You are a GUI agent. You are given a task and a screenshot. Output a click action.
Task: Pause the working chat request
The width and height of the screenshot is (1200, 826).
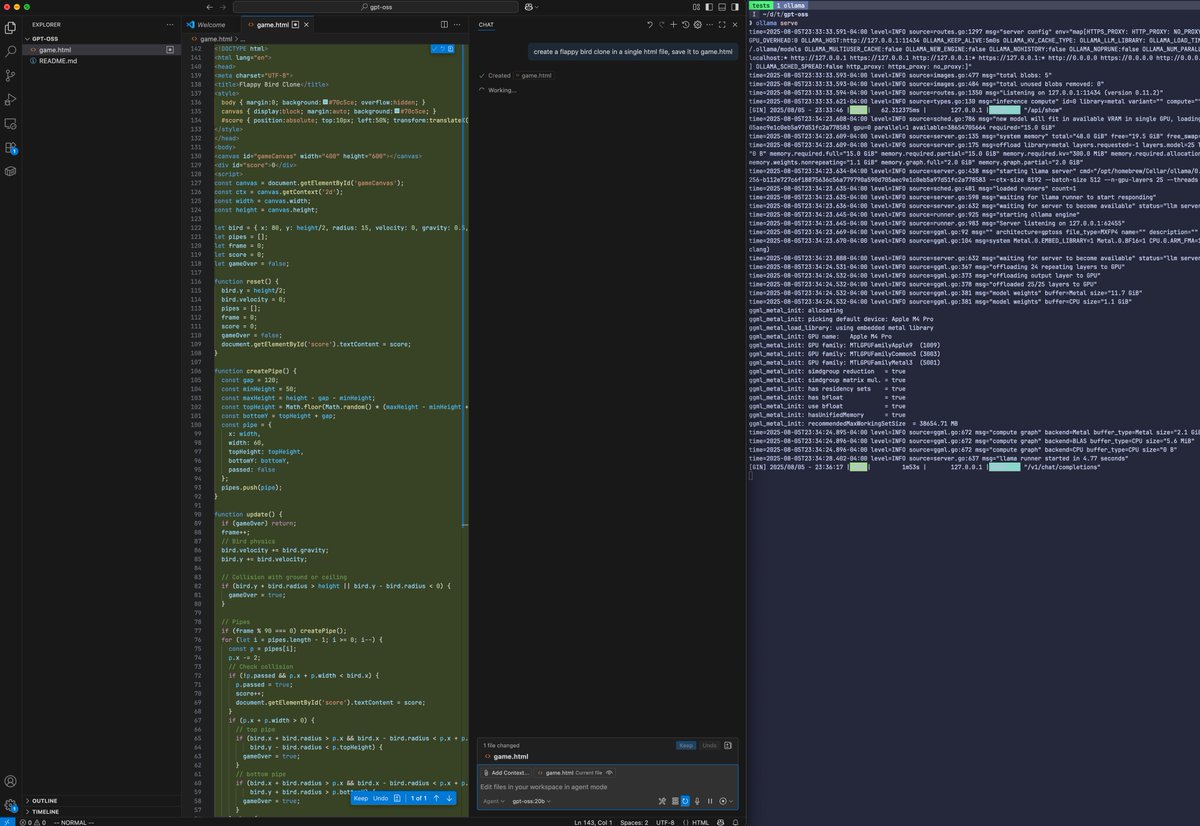click(x=710, y=801)
